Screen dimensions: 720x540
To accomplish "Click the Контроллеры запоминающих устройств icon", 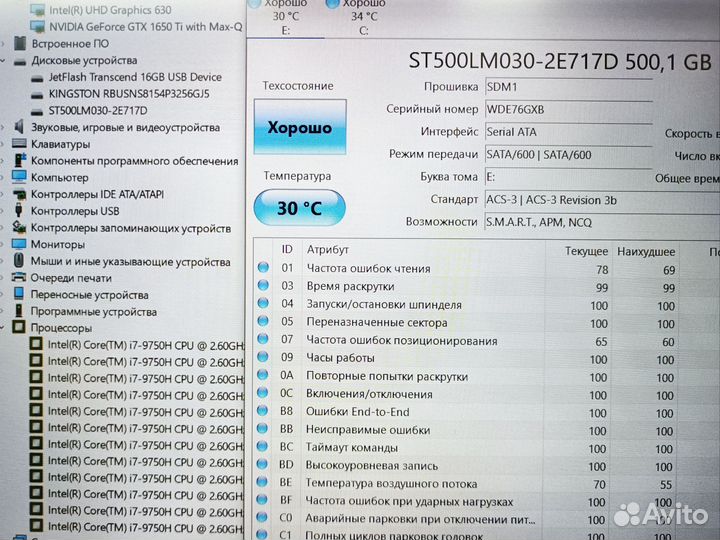I will pos(19,227).
